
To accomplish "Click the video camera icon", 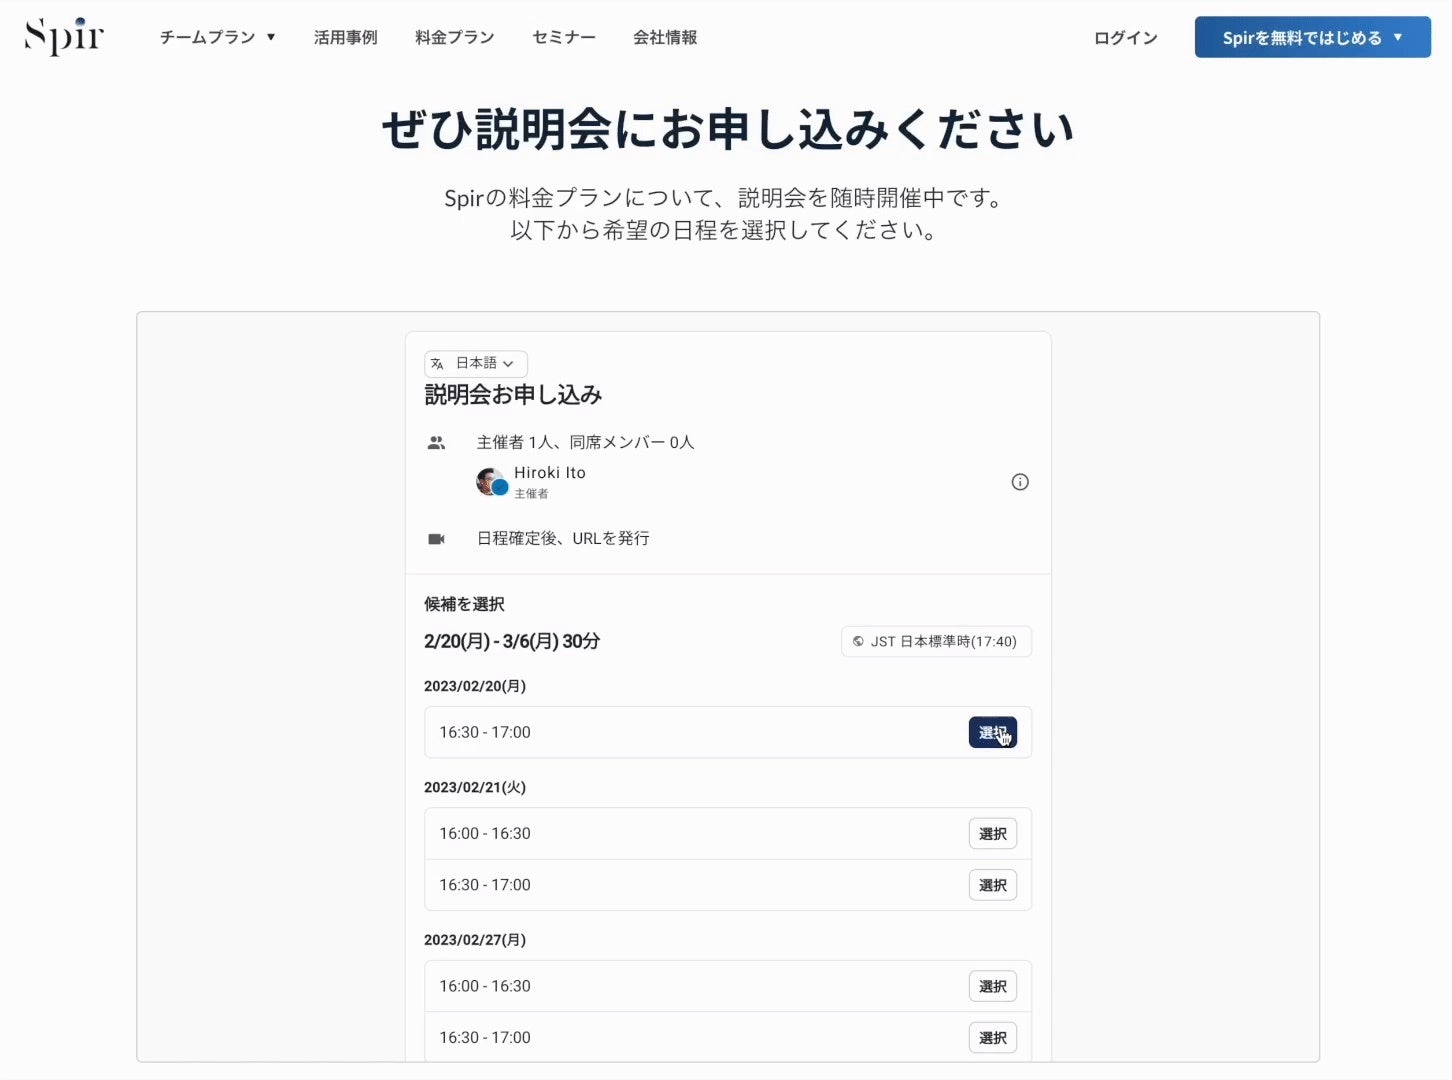I will tap(436, 539).
